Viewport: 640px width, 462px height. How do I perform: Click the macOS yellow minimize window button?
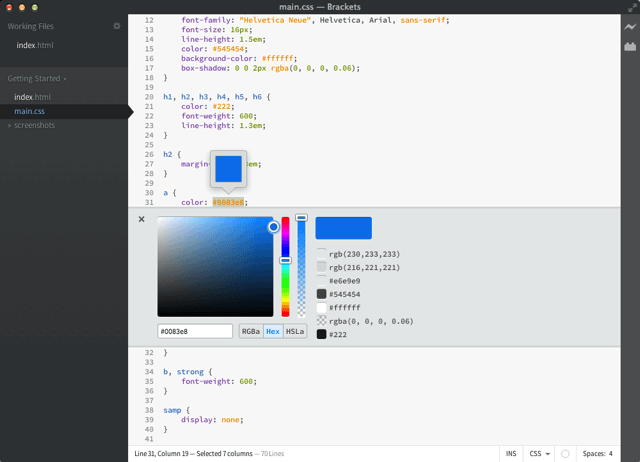(x=22, y=7)
